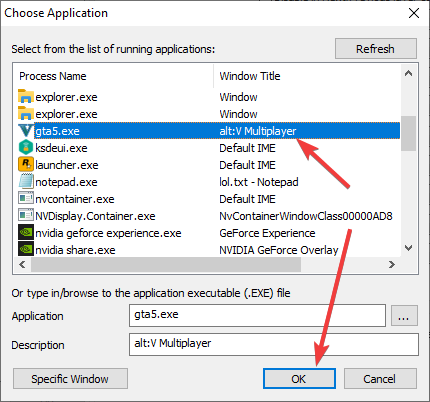Select the NVDisplay.Container.exe process row
This screenshot has height=402, width=430.
pos(207,216)
